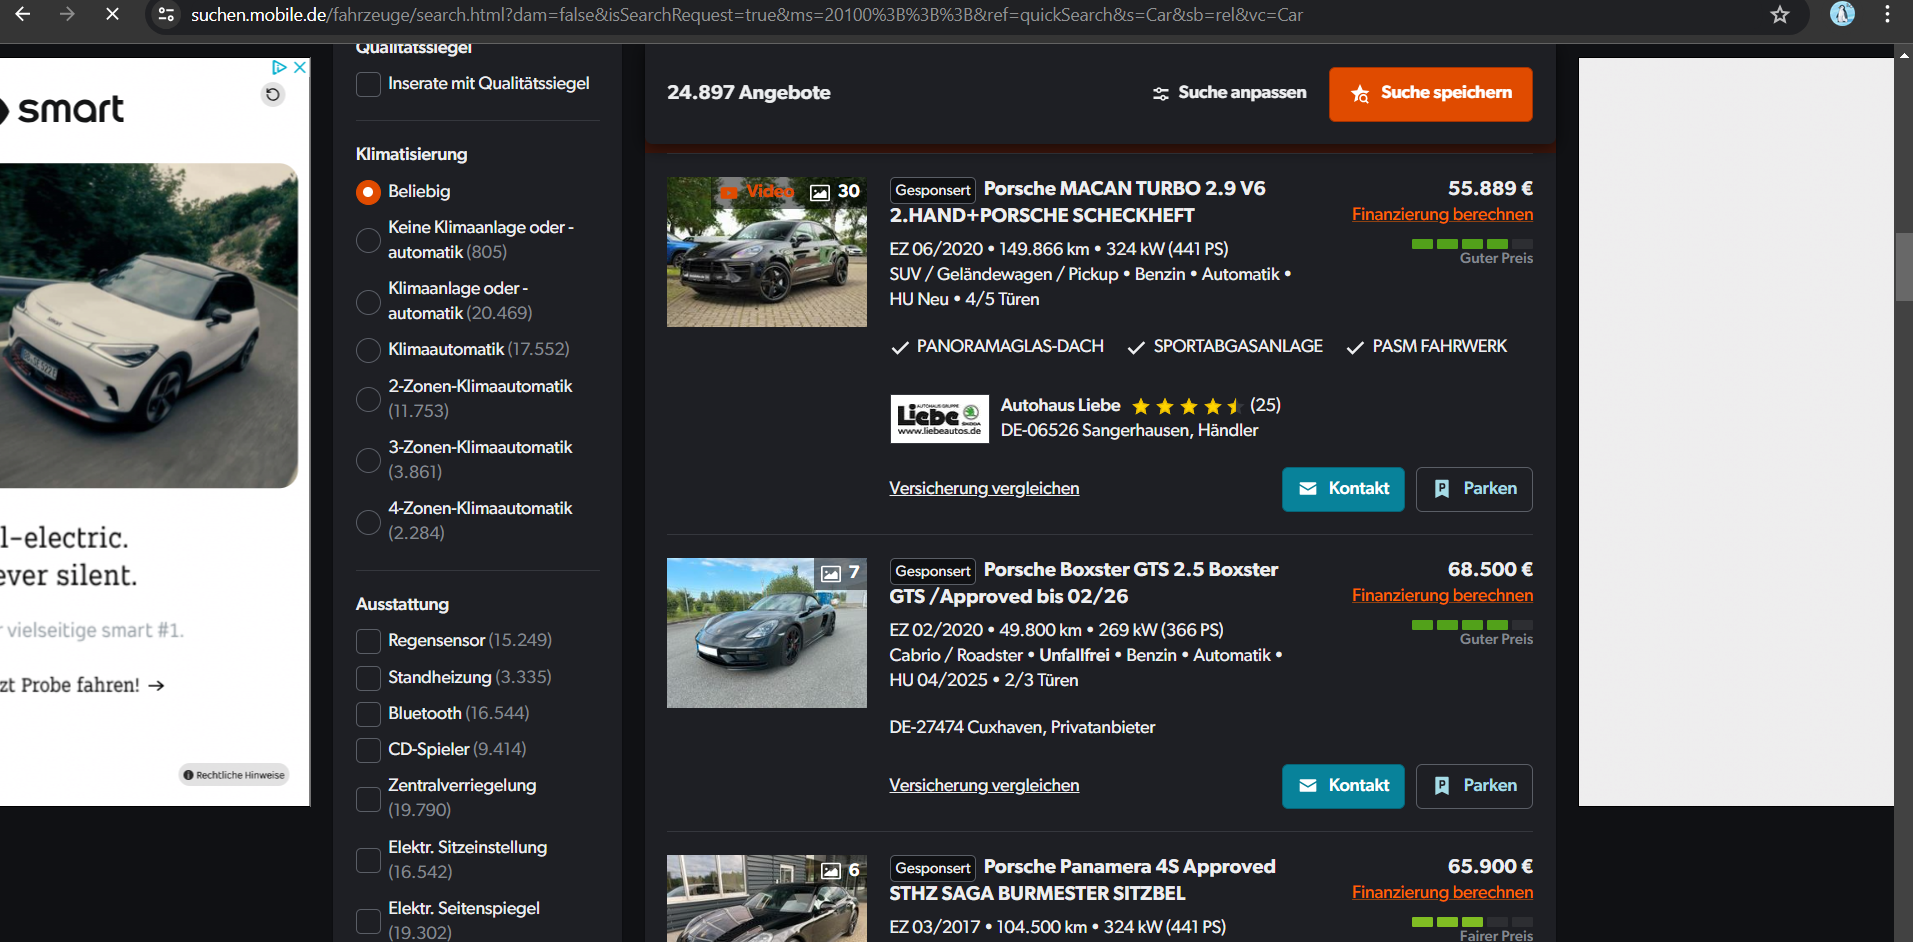
Task: Open the site information icon in address bar
Action: point(167,14)
